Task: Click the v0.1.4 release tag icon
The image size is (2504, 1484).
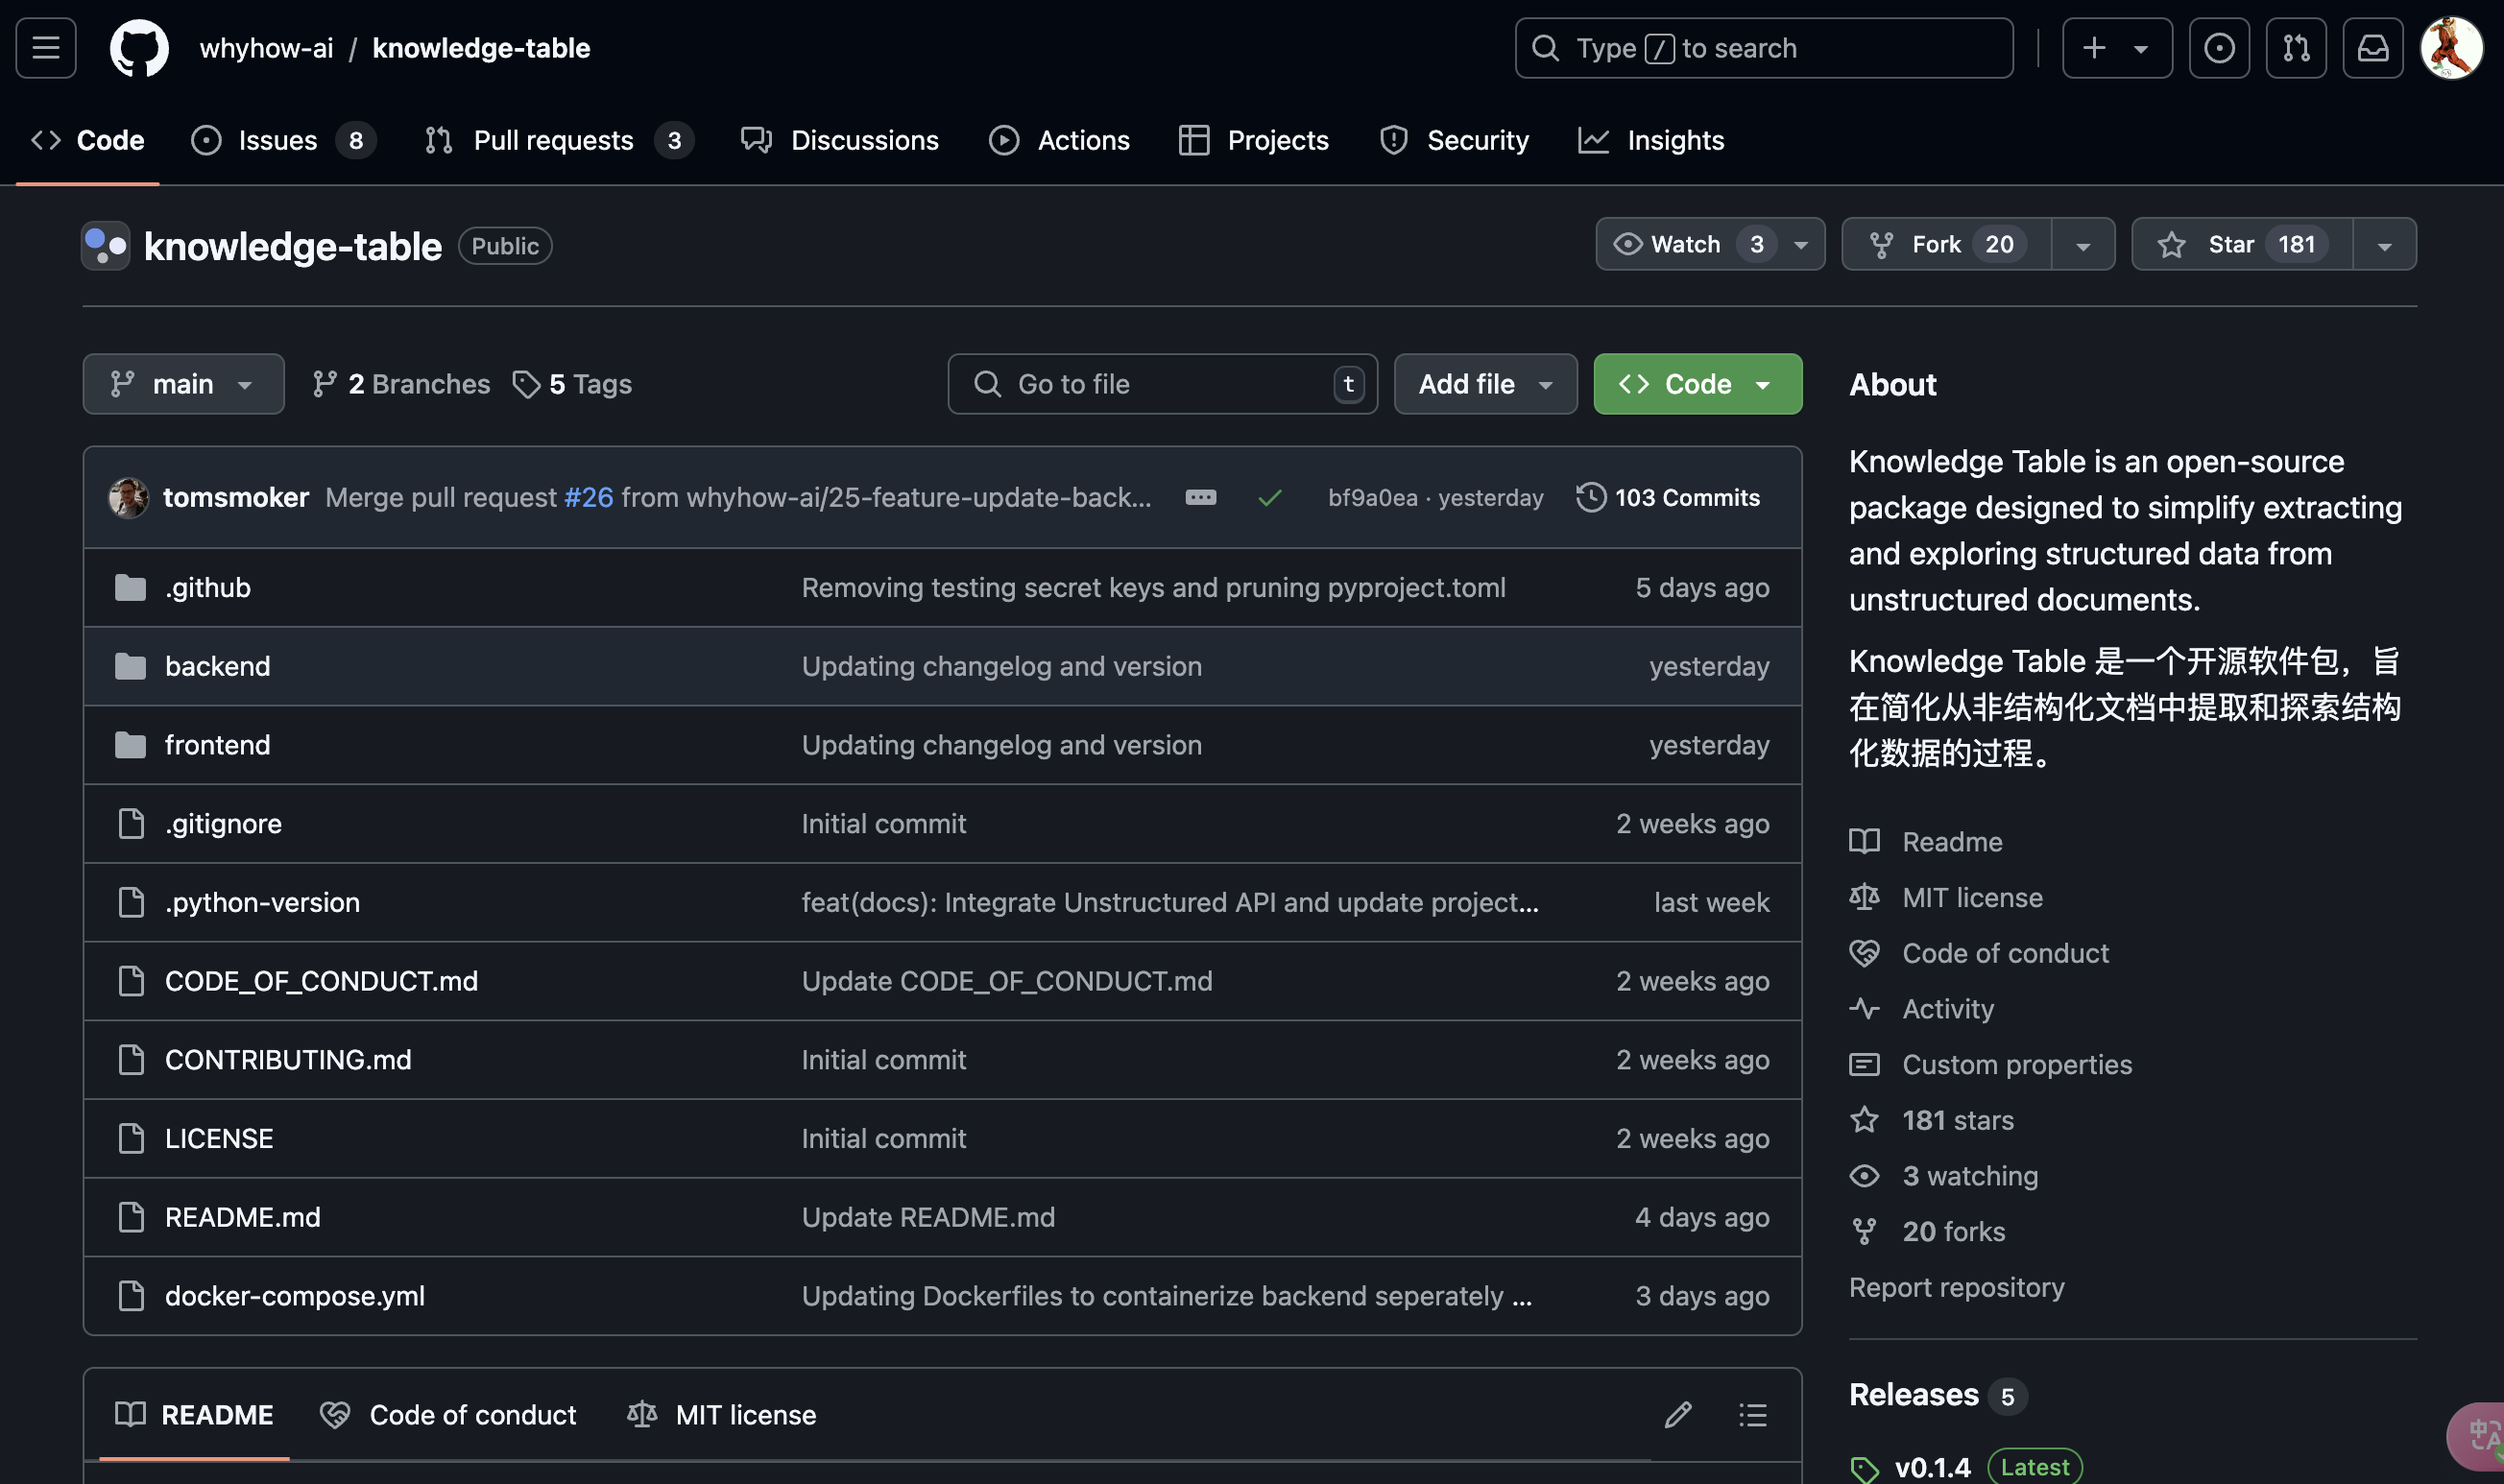Action: (1864, 1468)
